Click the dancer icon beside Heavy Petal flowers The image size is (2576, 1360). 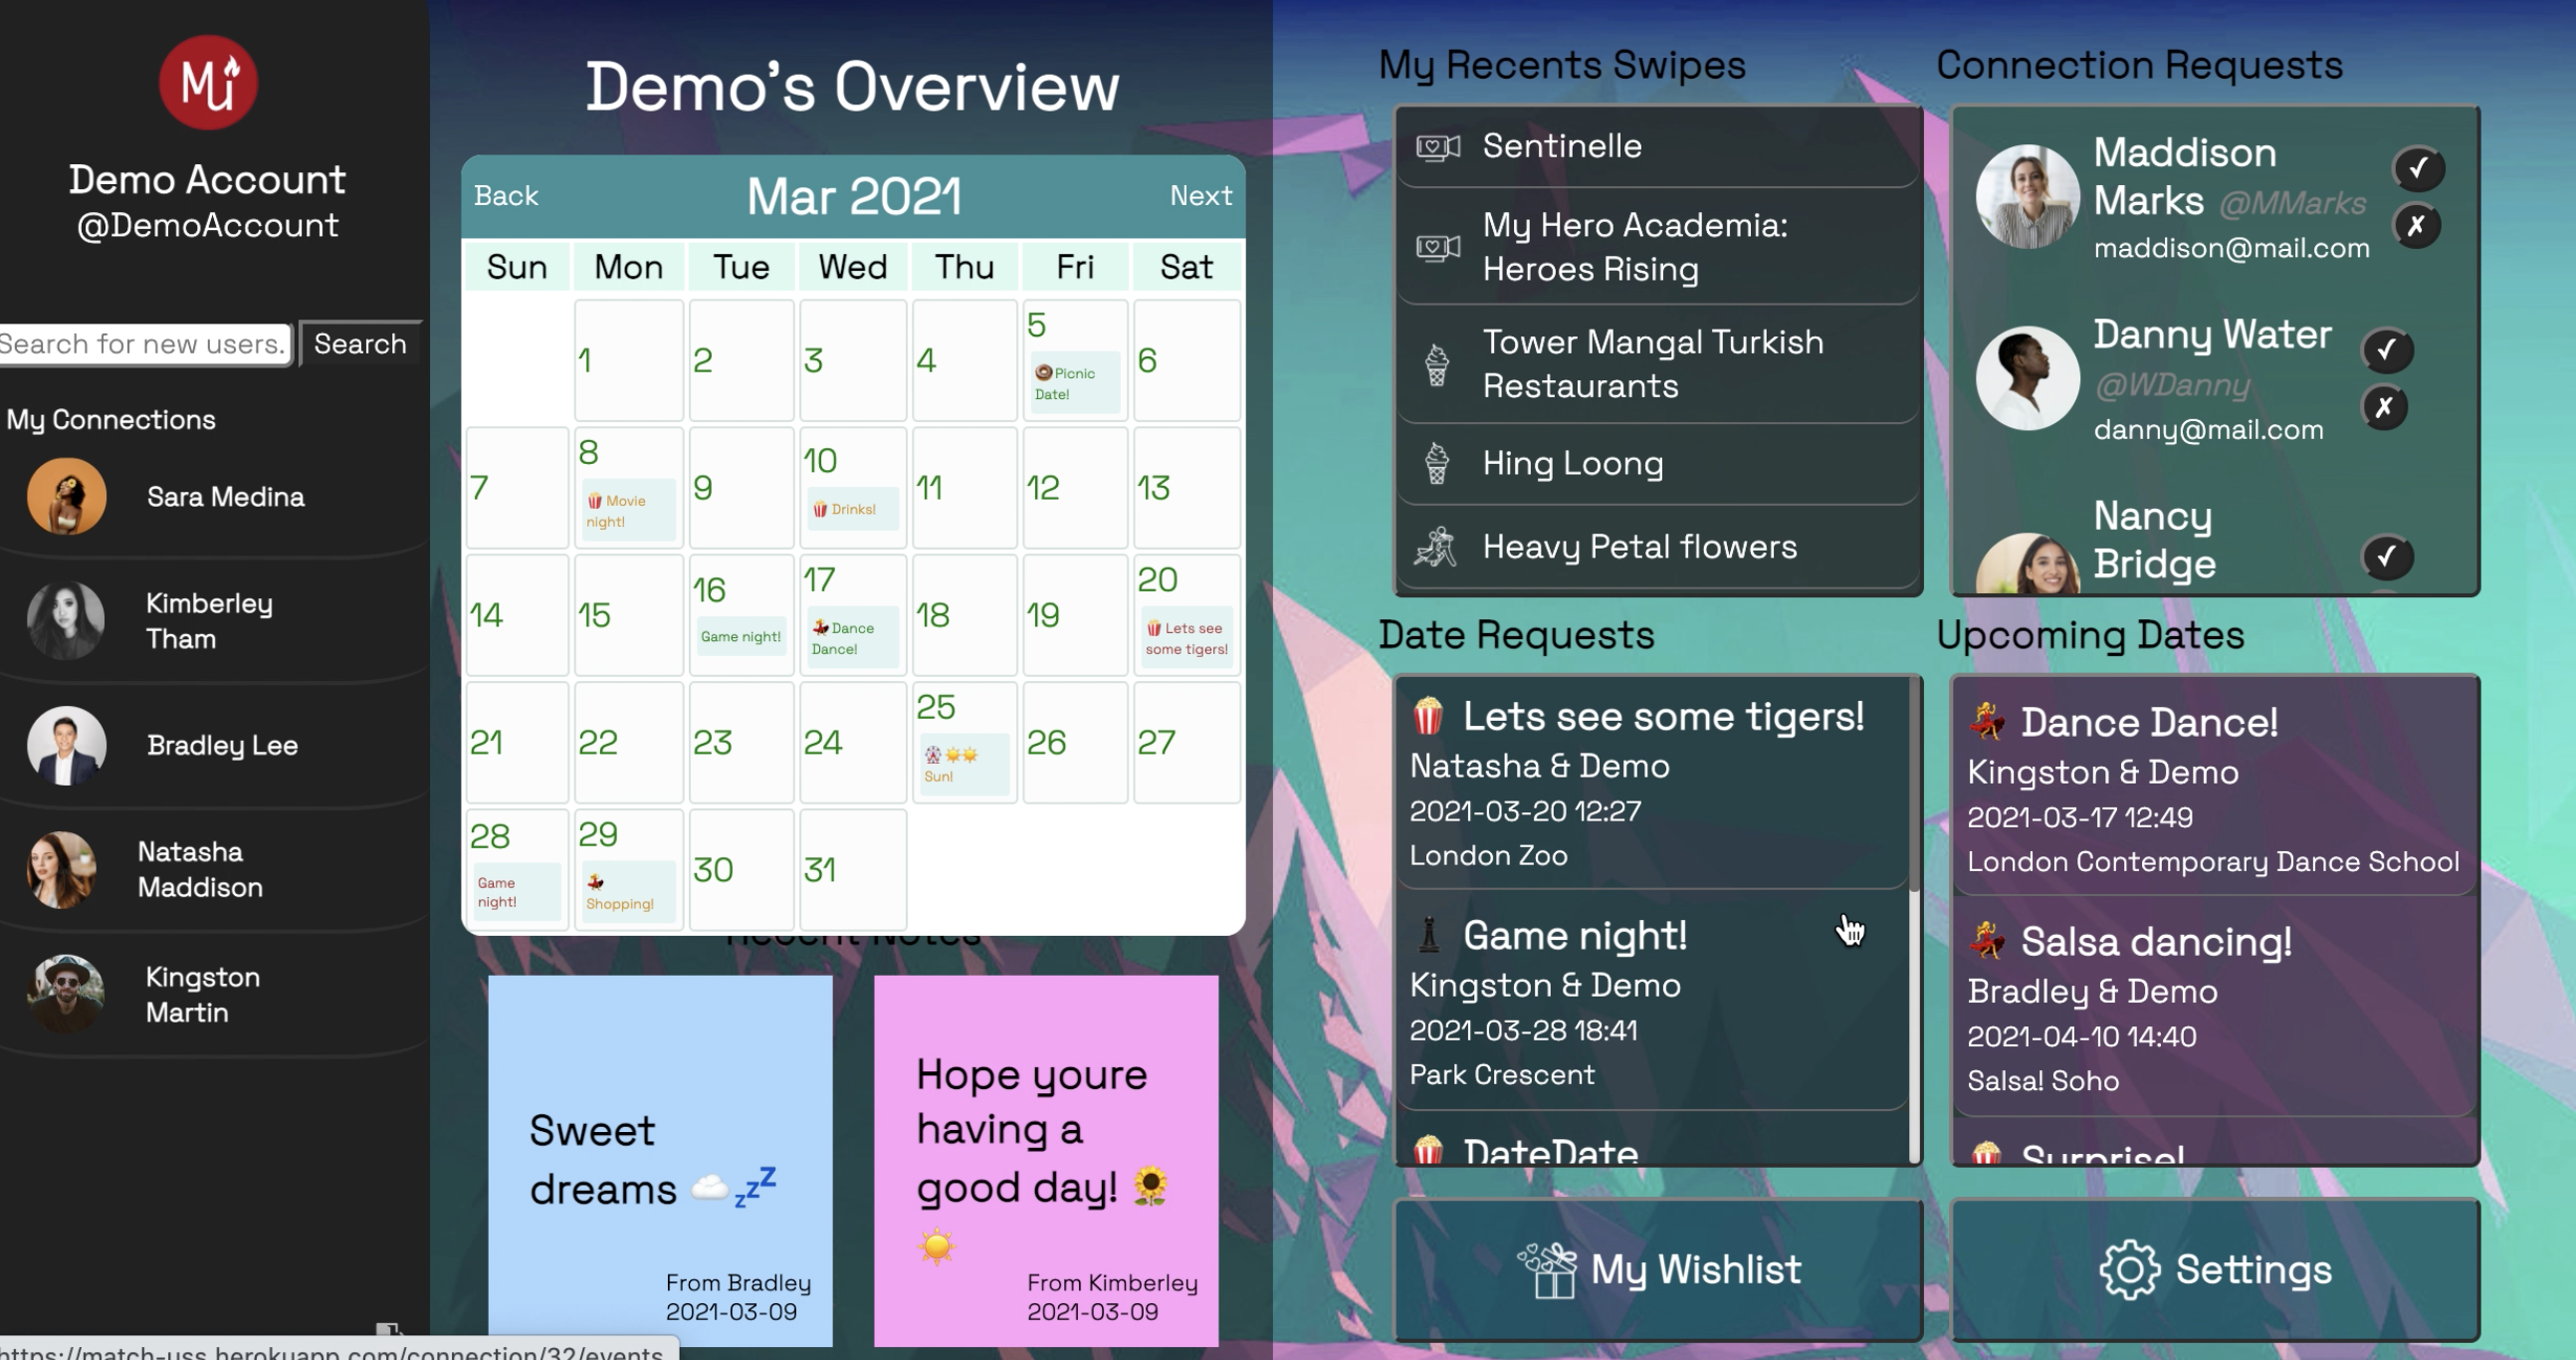1435,547
